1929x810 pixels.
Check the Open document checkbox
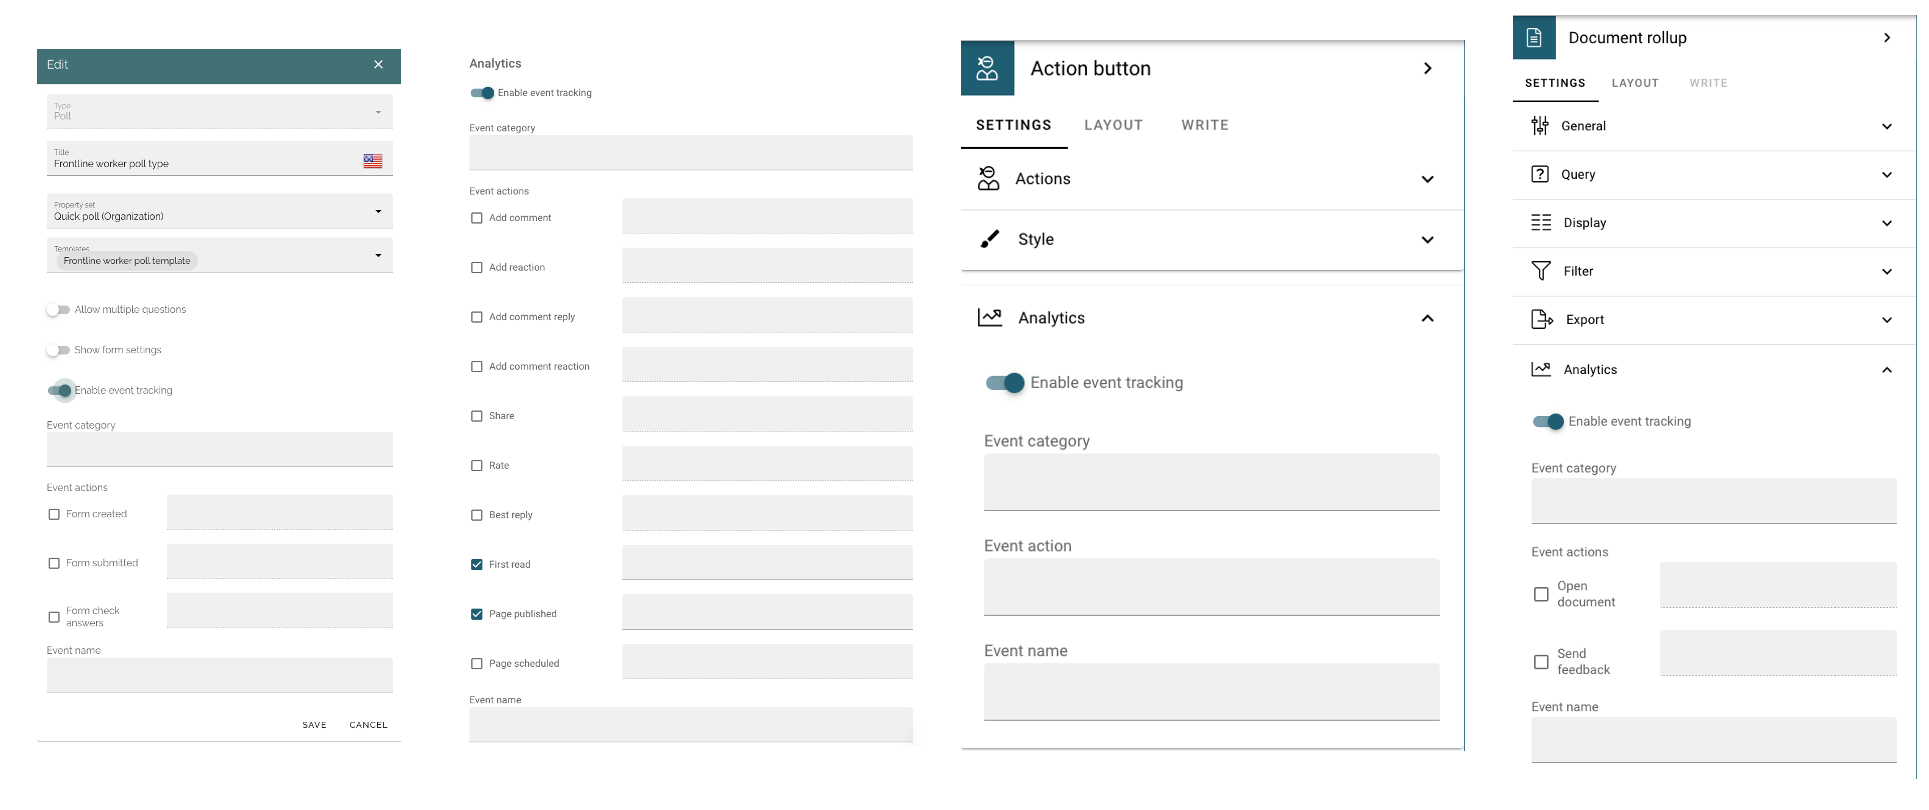[1541, 594]
